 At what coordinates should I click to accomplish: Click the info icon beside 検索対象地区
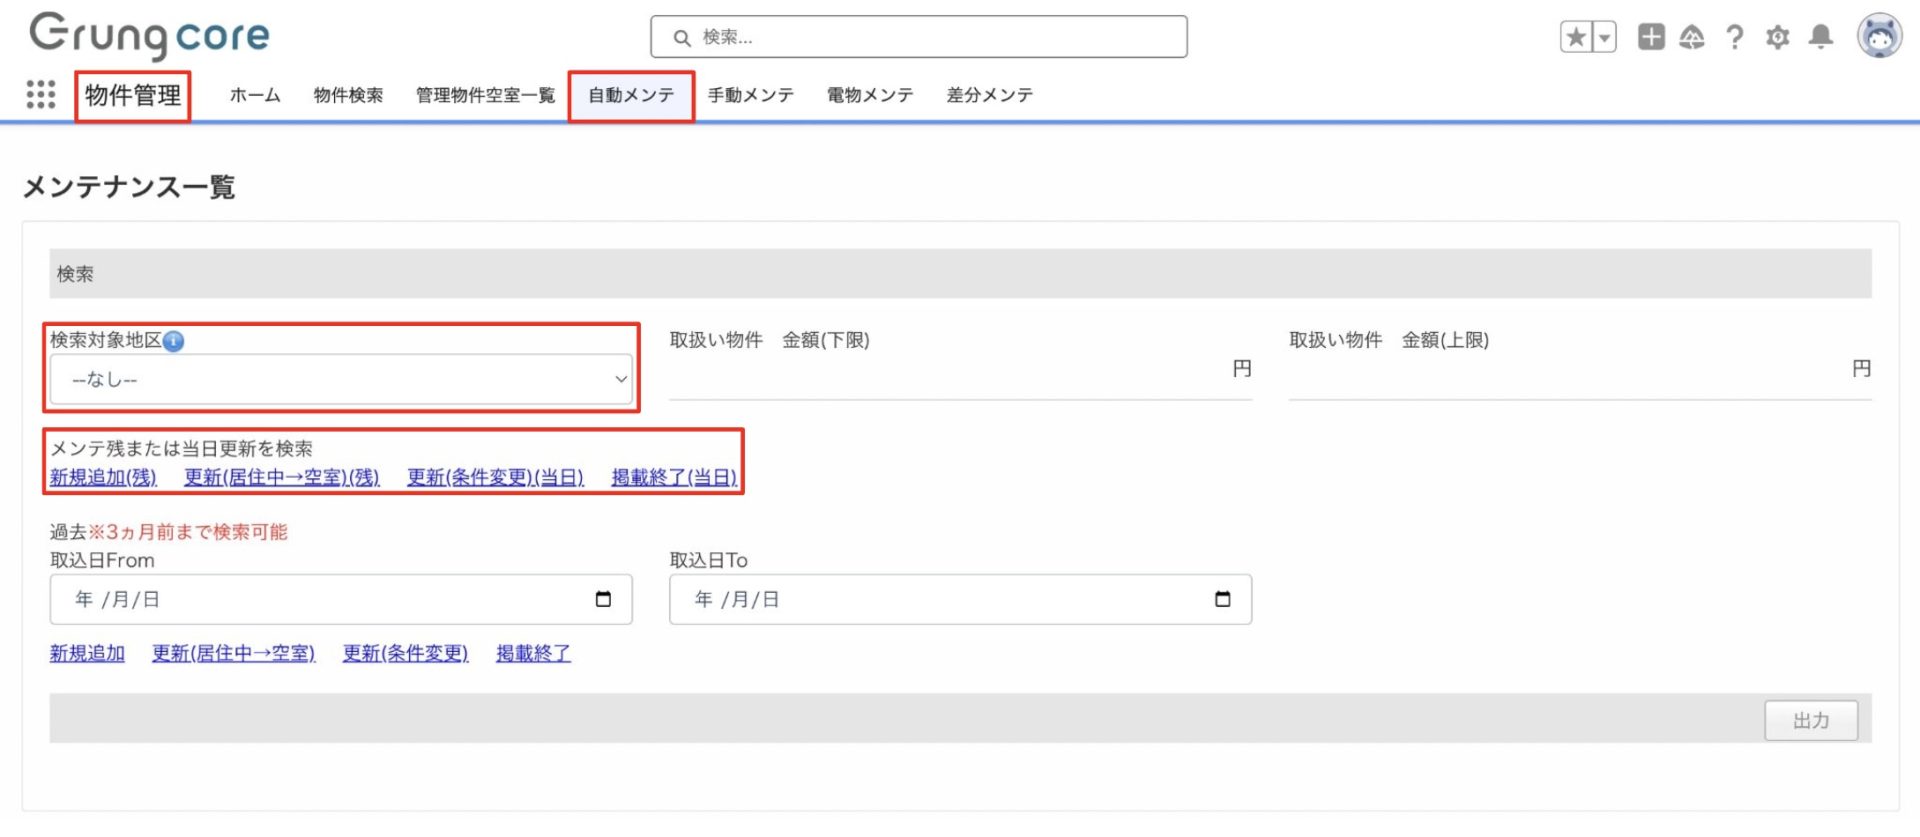(174, 341)
